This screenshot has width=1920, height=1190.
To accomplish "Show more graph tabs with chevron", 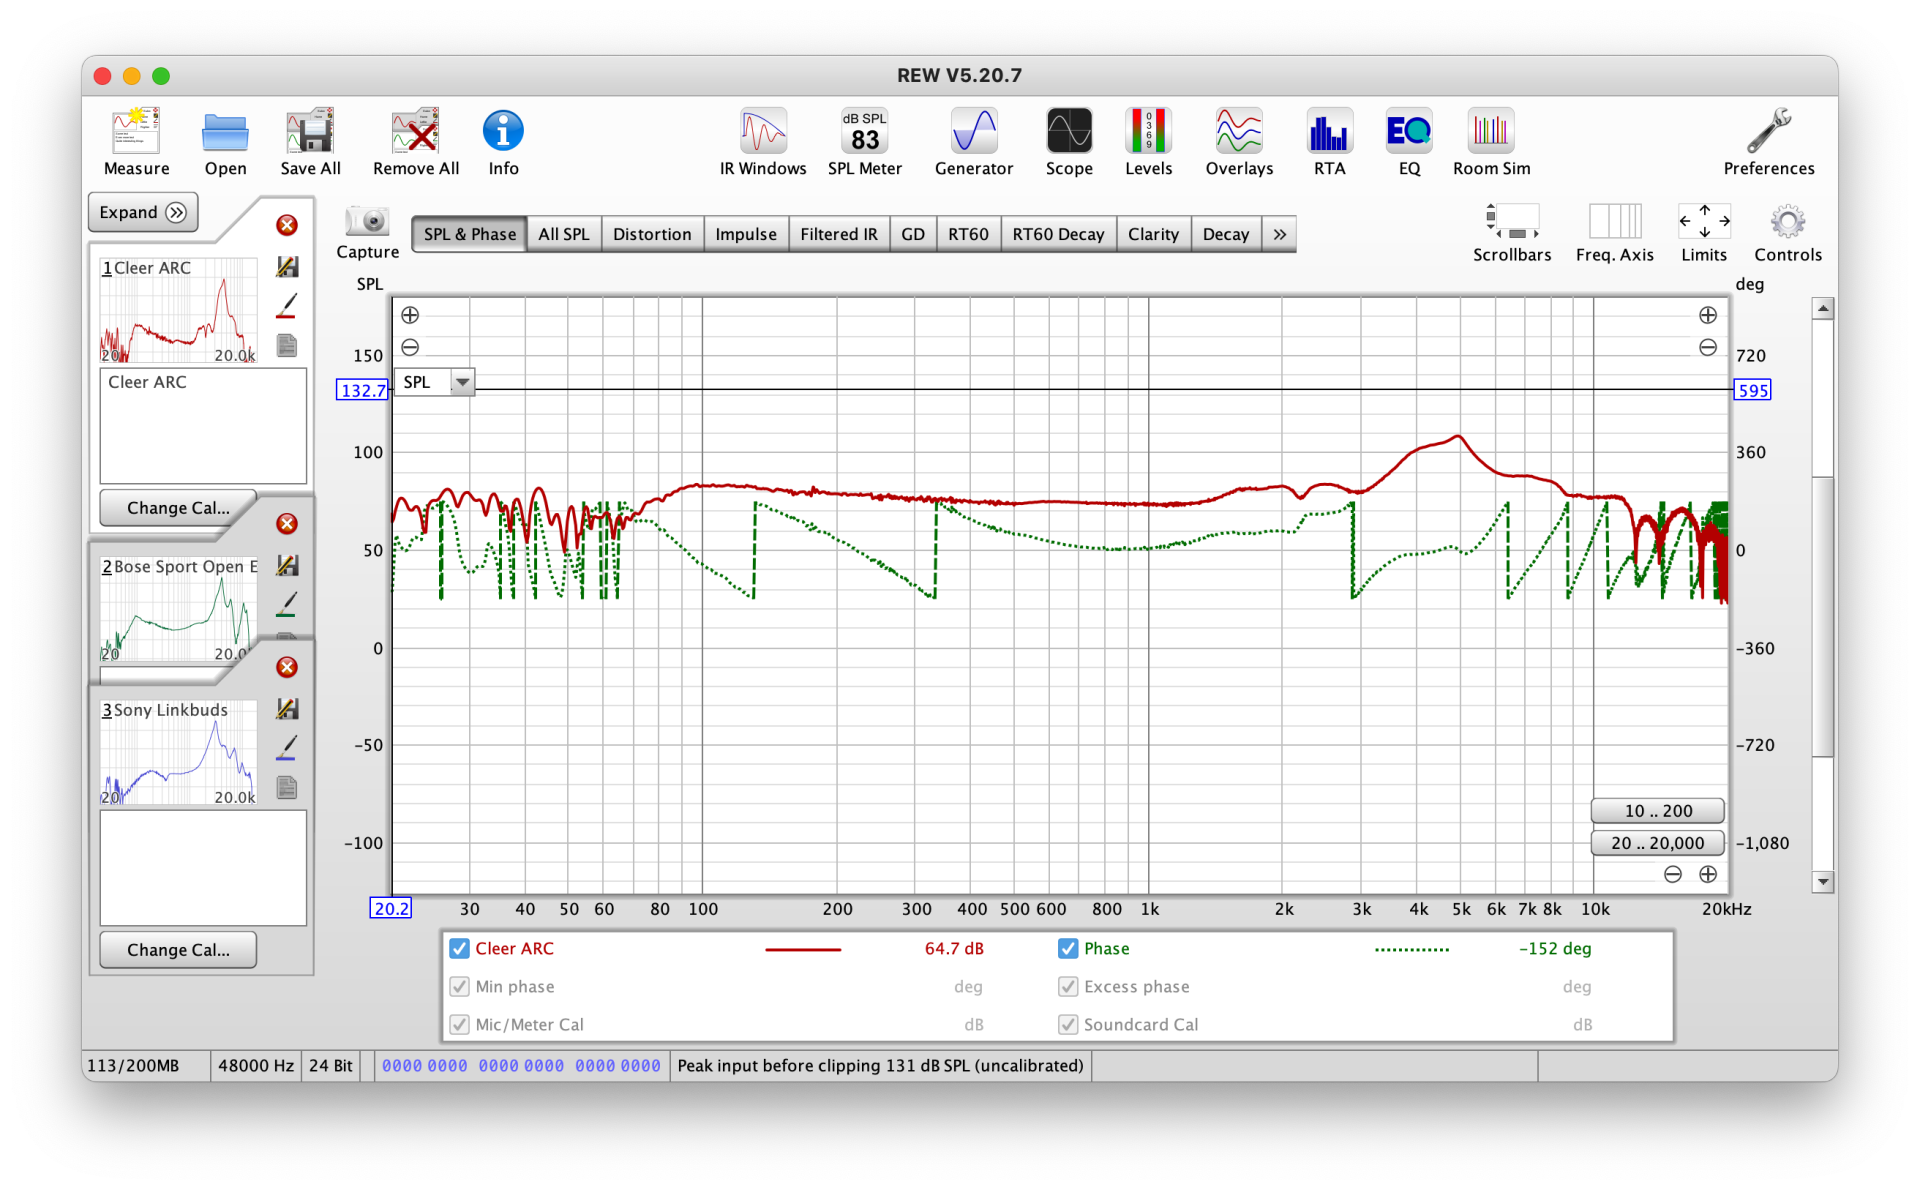I will coord(1279,234).
